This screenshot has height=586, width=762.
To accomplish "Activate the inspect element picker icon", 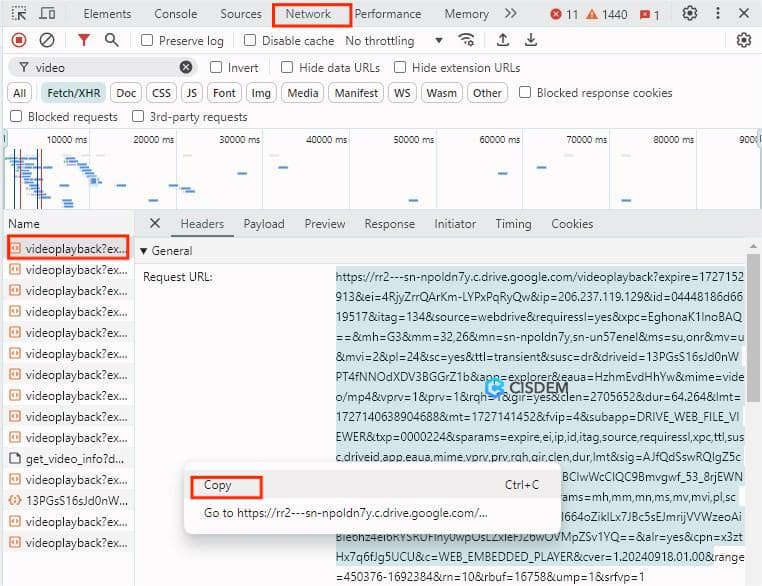I will pyautogui.click(x=19, y=14).
